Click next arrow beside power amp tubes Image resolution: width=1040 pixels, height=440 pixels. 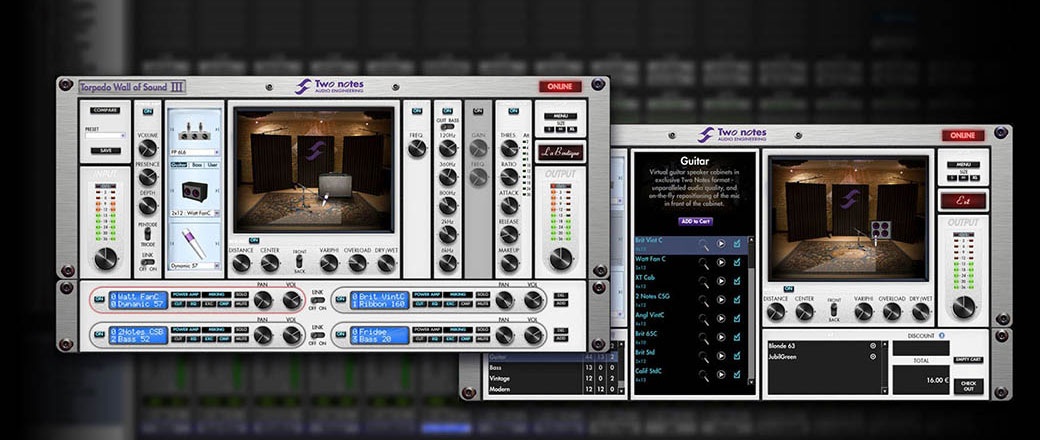216,131
